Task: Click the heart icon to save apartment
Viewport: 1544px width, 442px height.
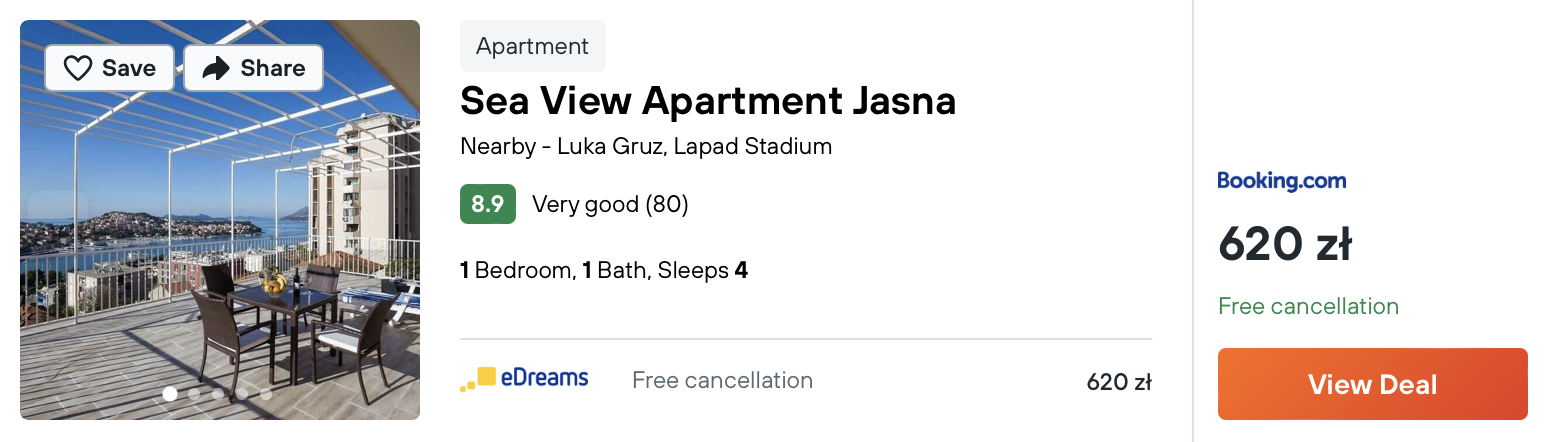Action: click(78, 68)
